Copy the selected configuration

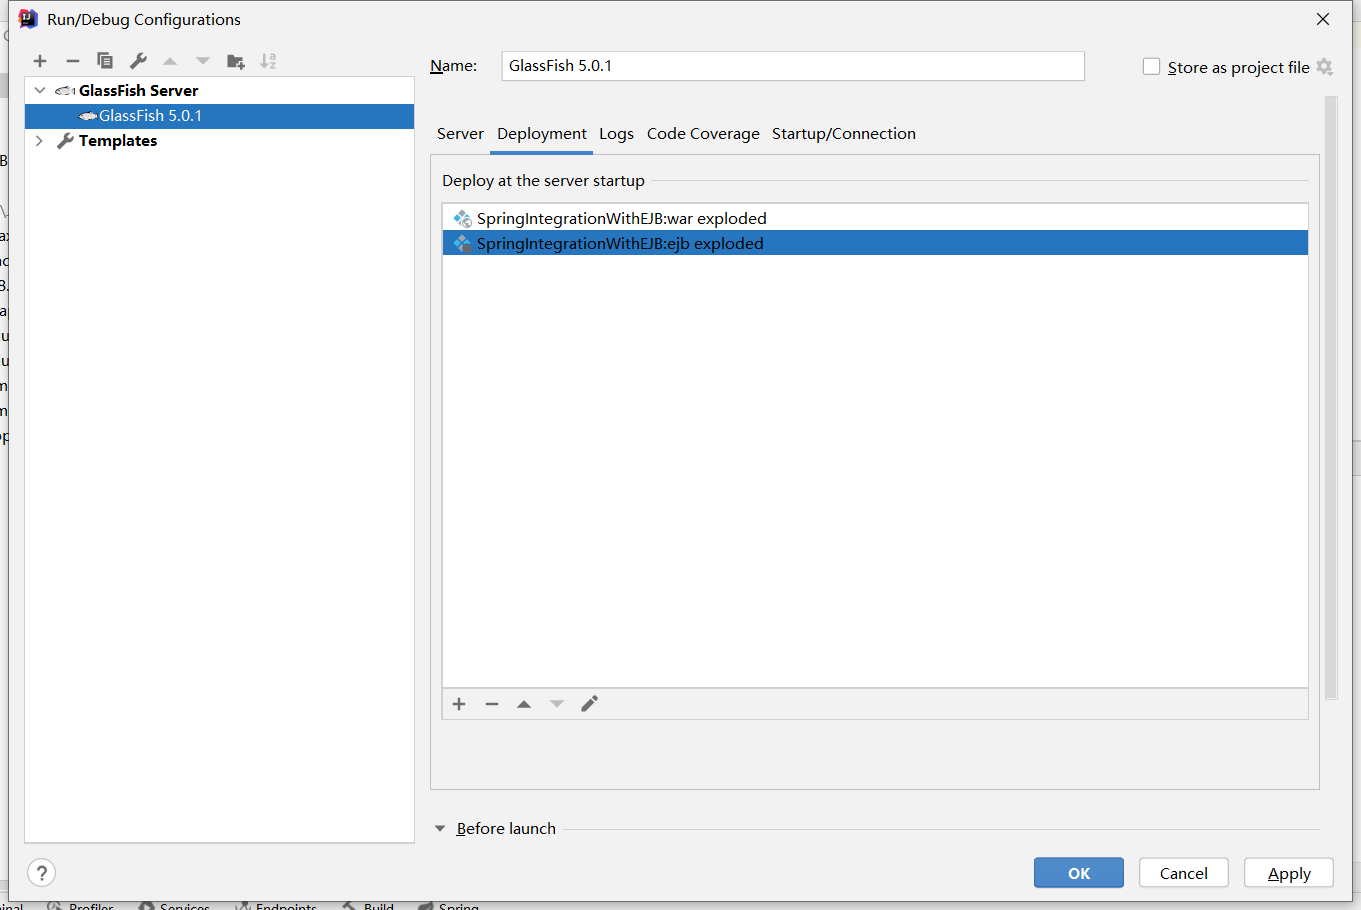coord(105,61)
